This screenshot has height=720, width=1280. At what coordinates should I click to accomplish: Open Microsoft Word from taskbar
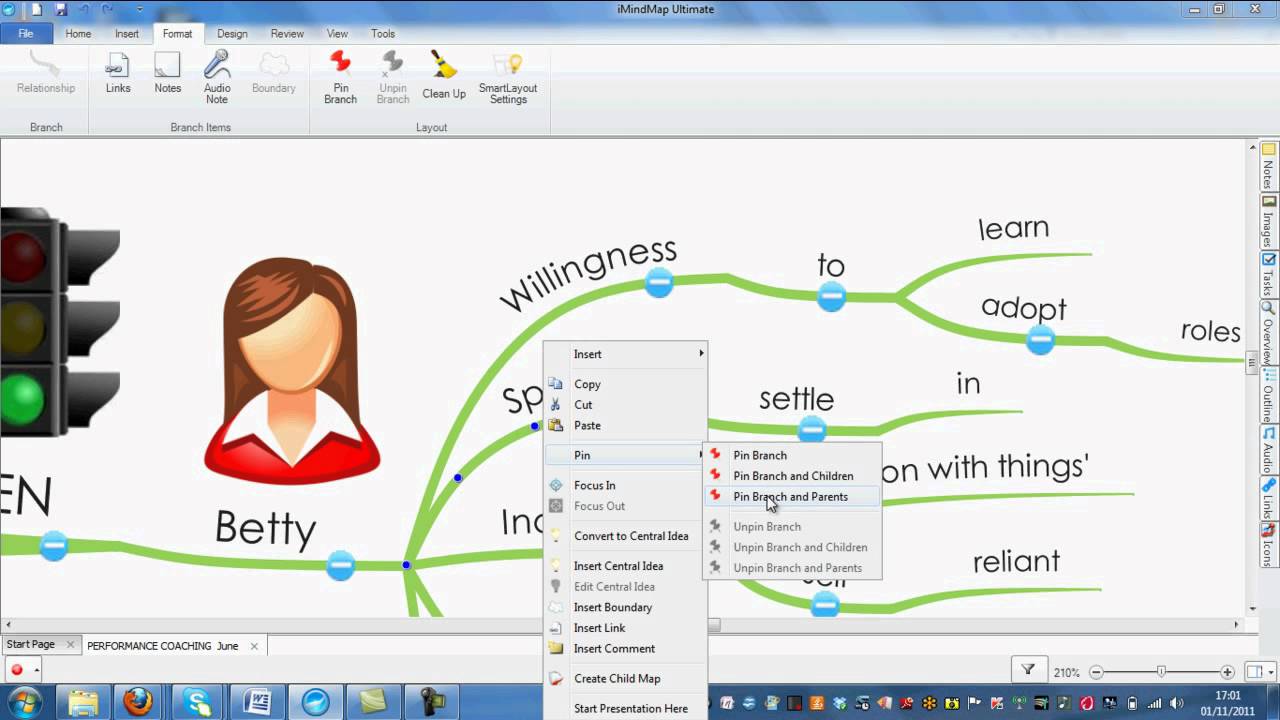click(256, 702)
